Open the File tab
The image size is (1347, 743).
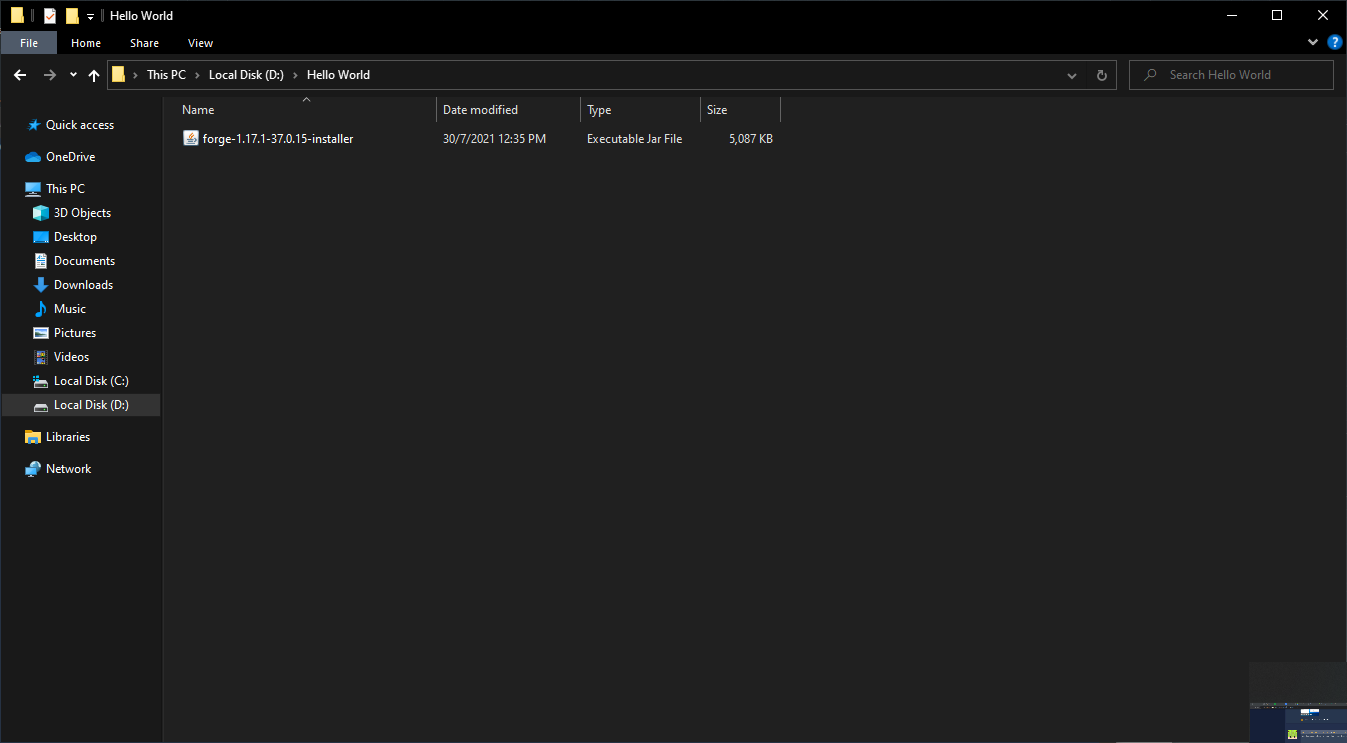(x=29, y=43)
